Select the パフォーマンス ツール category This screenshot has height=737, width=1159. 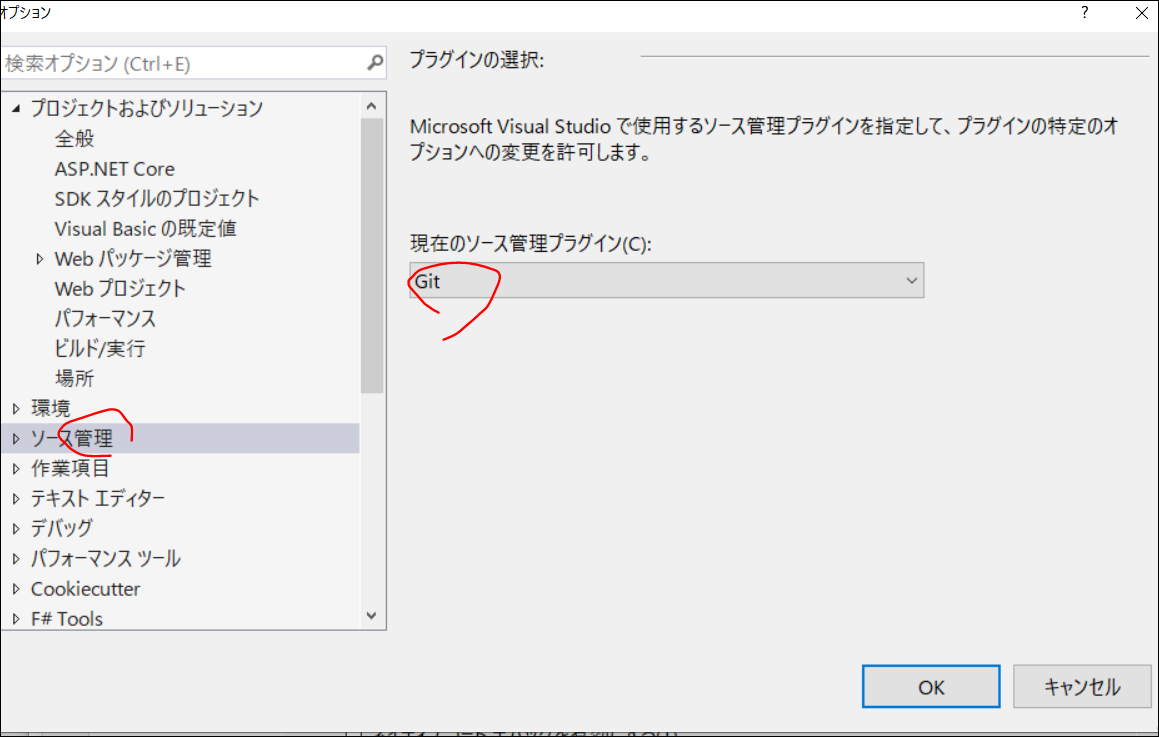coord(106,559)
